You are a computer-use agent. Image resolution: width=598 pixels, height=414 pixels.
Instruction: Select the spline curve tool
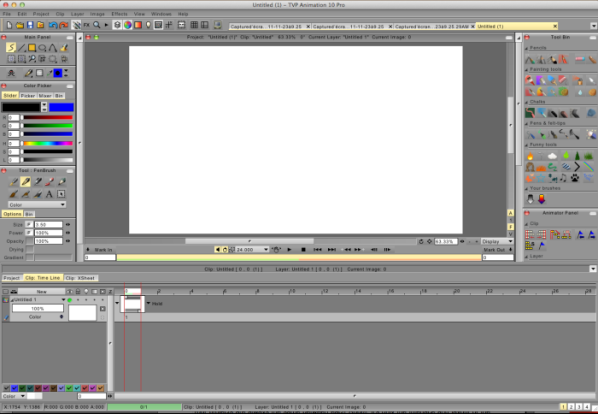53,48
